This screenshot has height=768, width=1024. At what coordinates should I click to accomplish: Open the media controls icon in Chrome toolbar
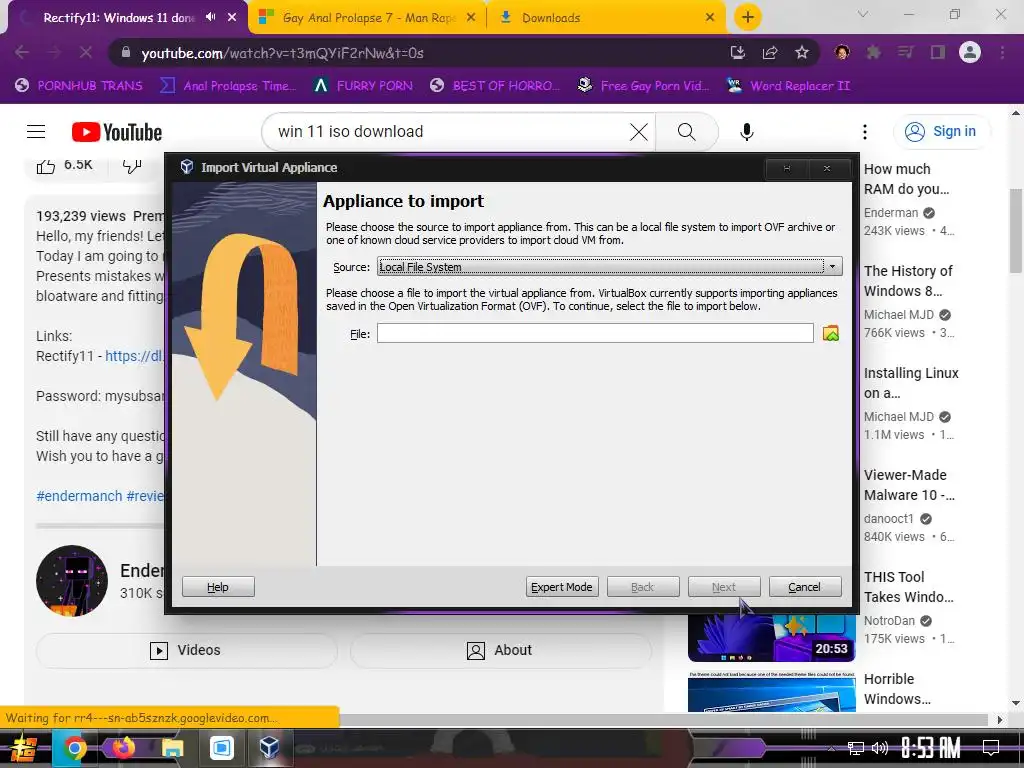click(x=905, y=52)
